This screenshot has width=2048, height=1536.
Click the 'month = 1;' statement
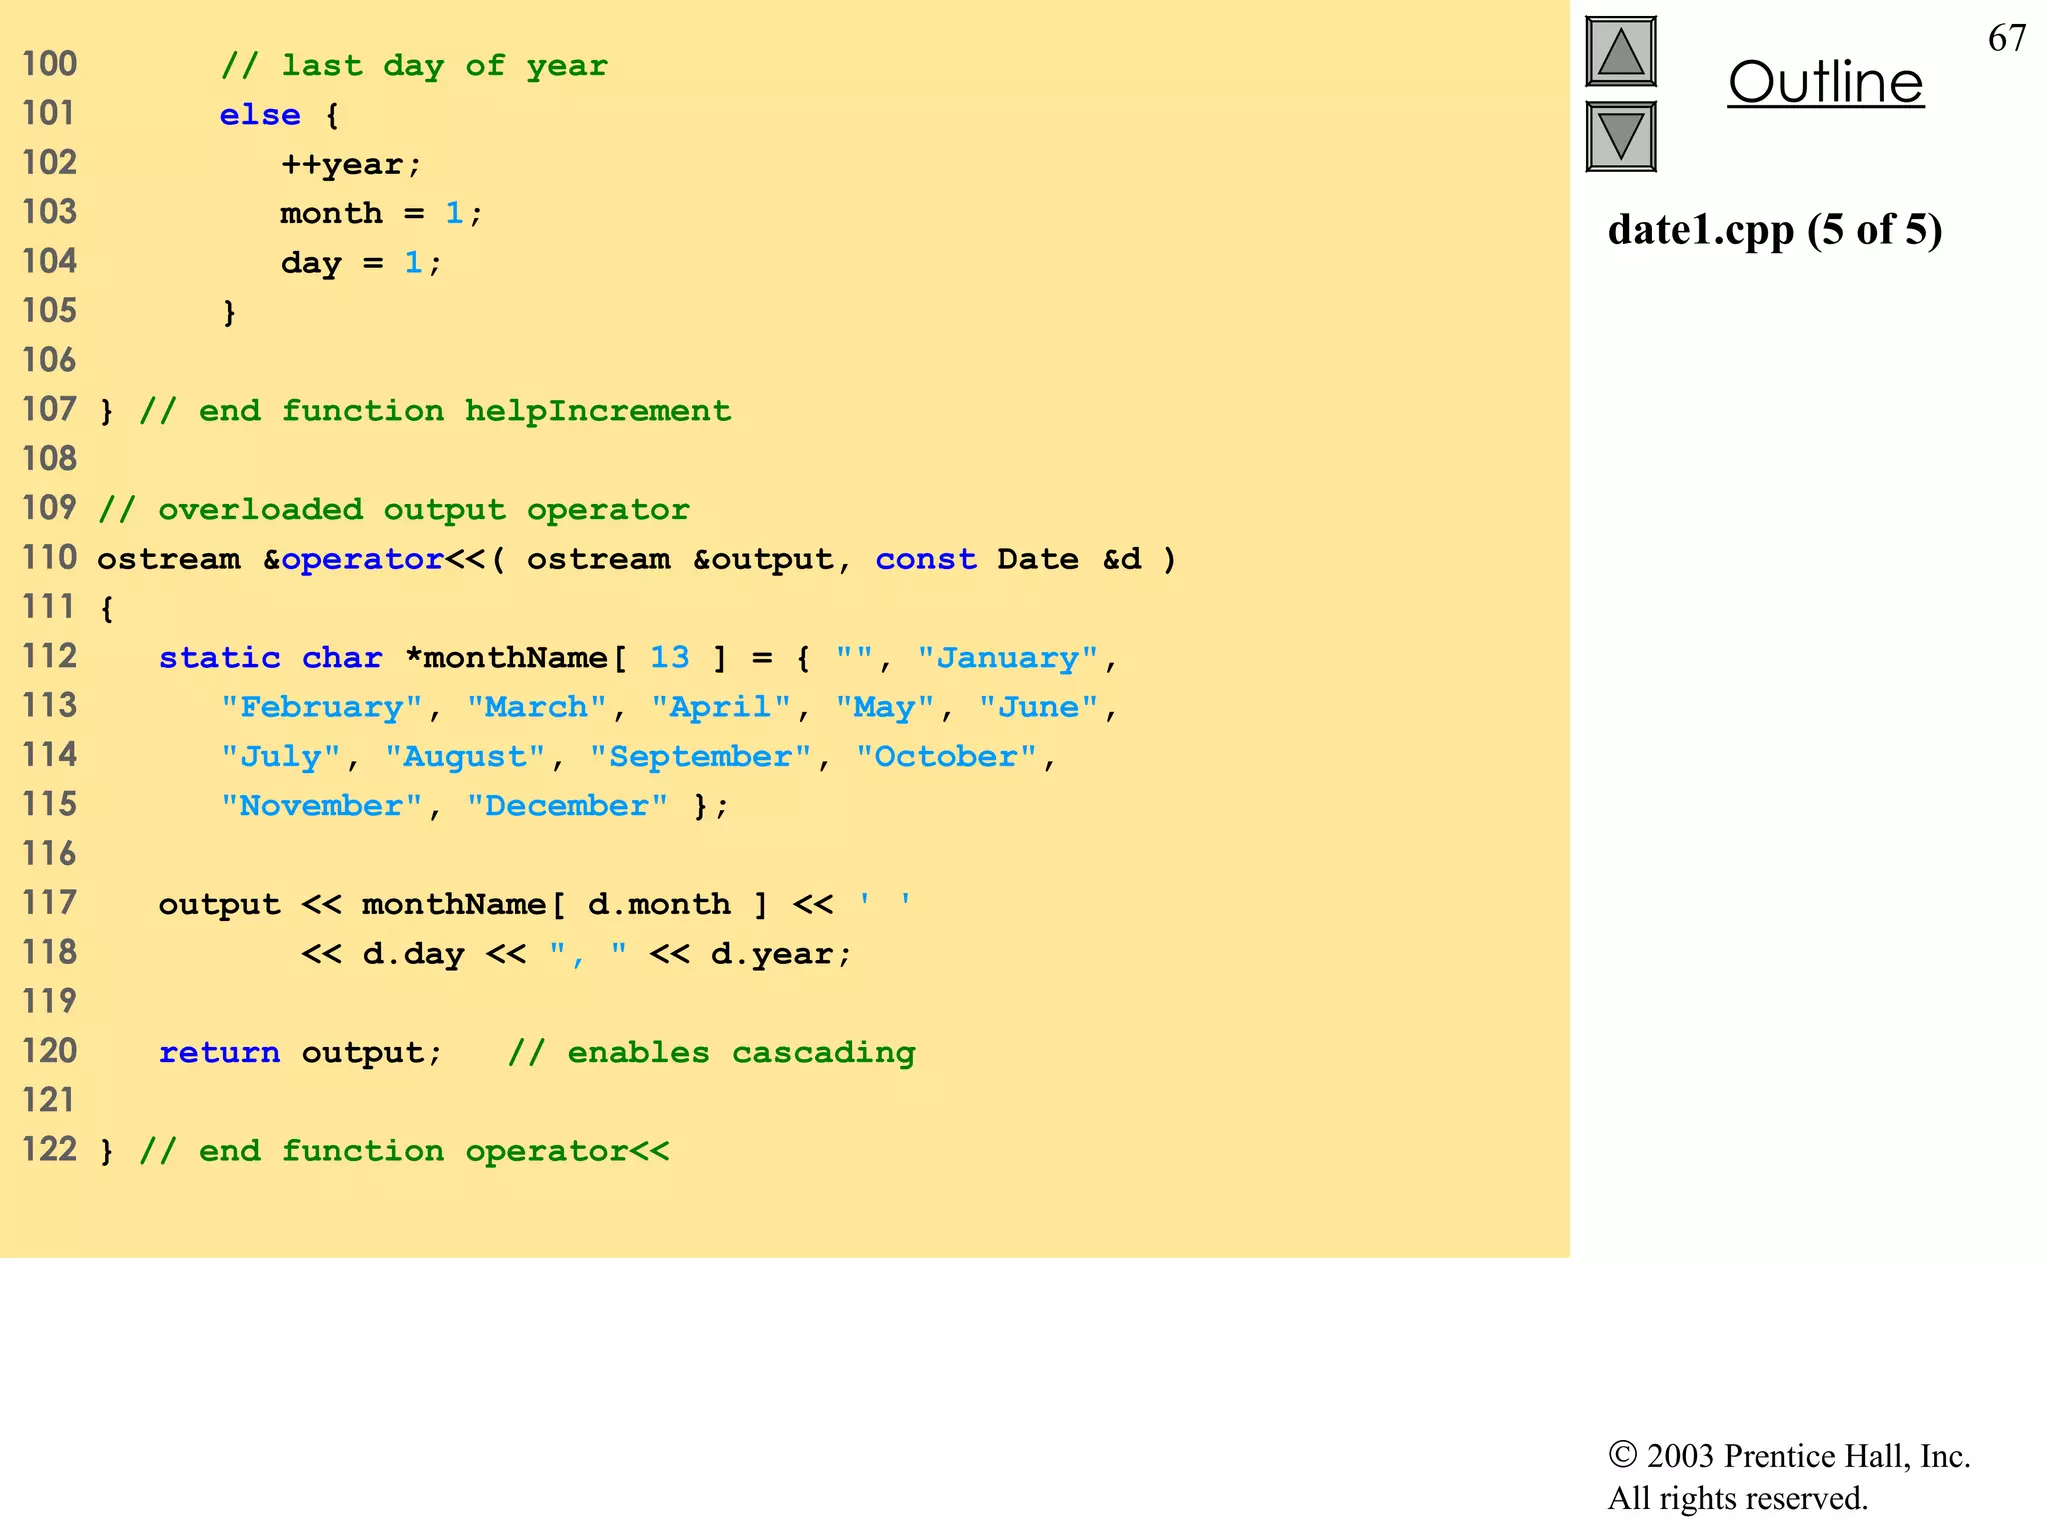[382, 213]
